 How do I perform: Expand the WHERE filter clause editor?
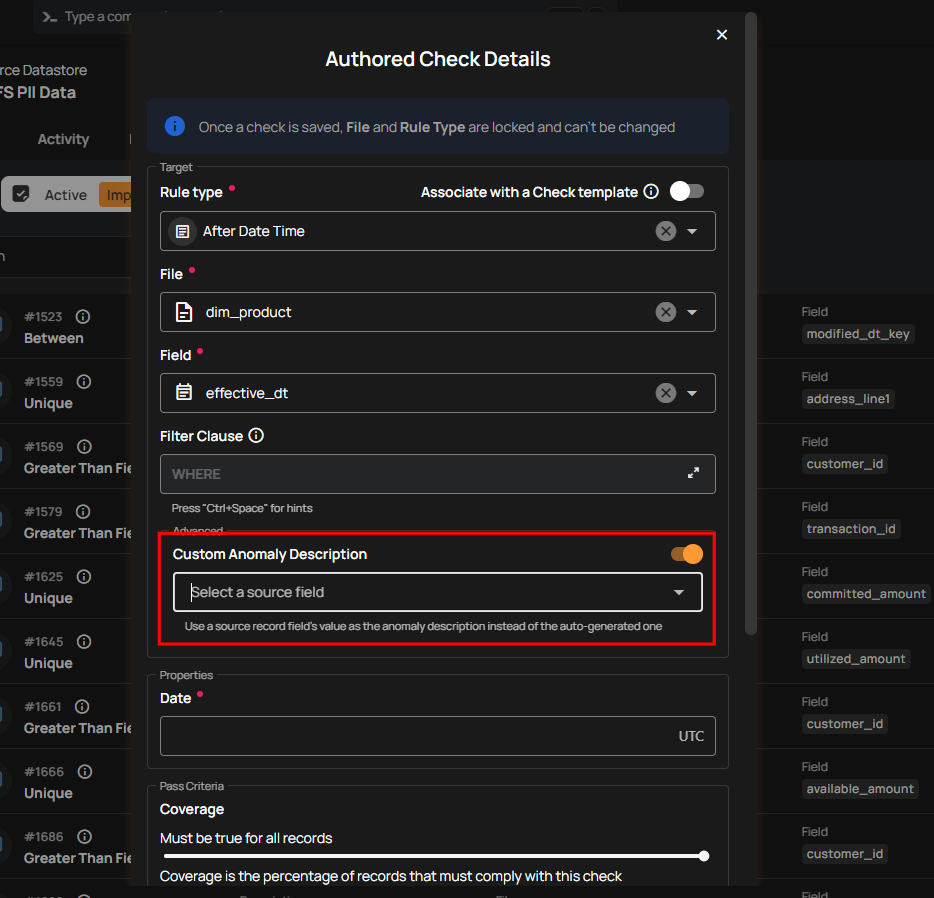693,473
